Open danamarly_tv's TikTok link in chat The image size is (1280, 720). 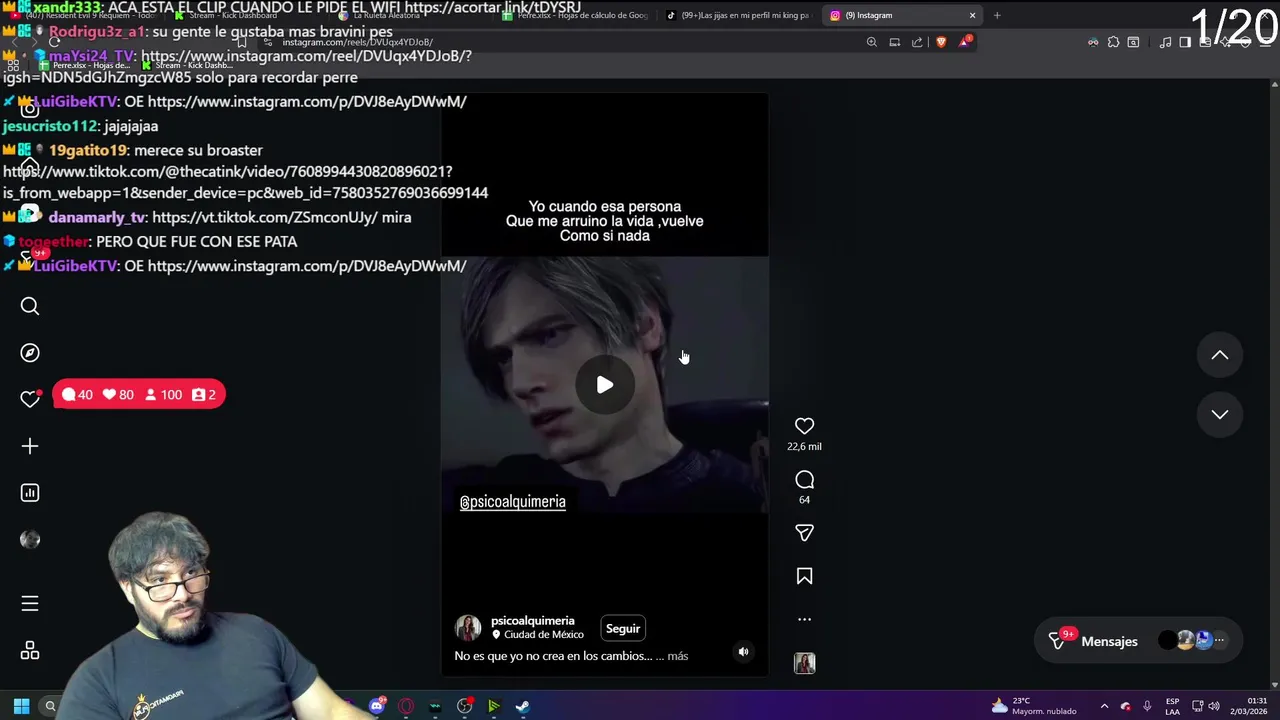pos(265,217)
